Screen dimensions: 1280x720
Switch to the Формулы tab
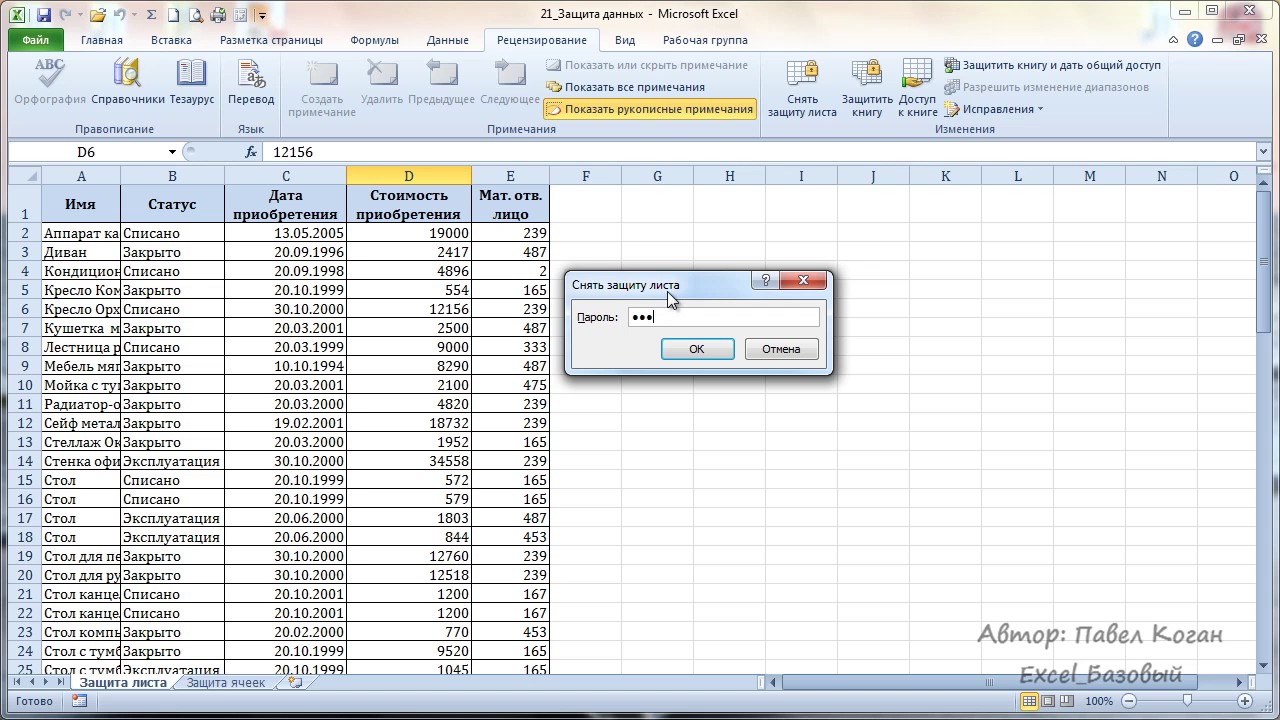(375, 40)
